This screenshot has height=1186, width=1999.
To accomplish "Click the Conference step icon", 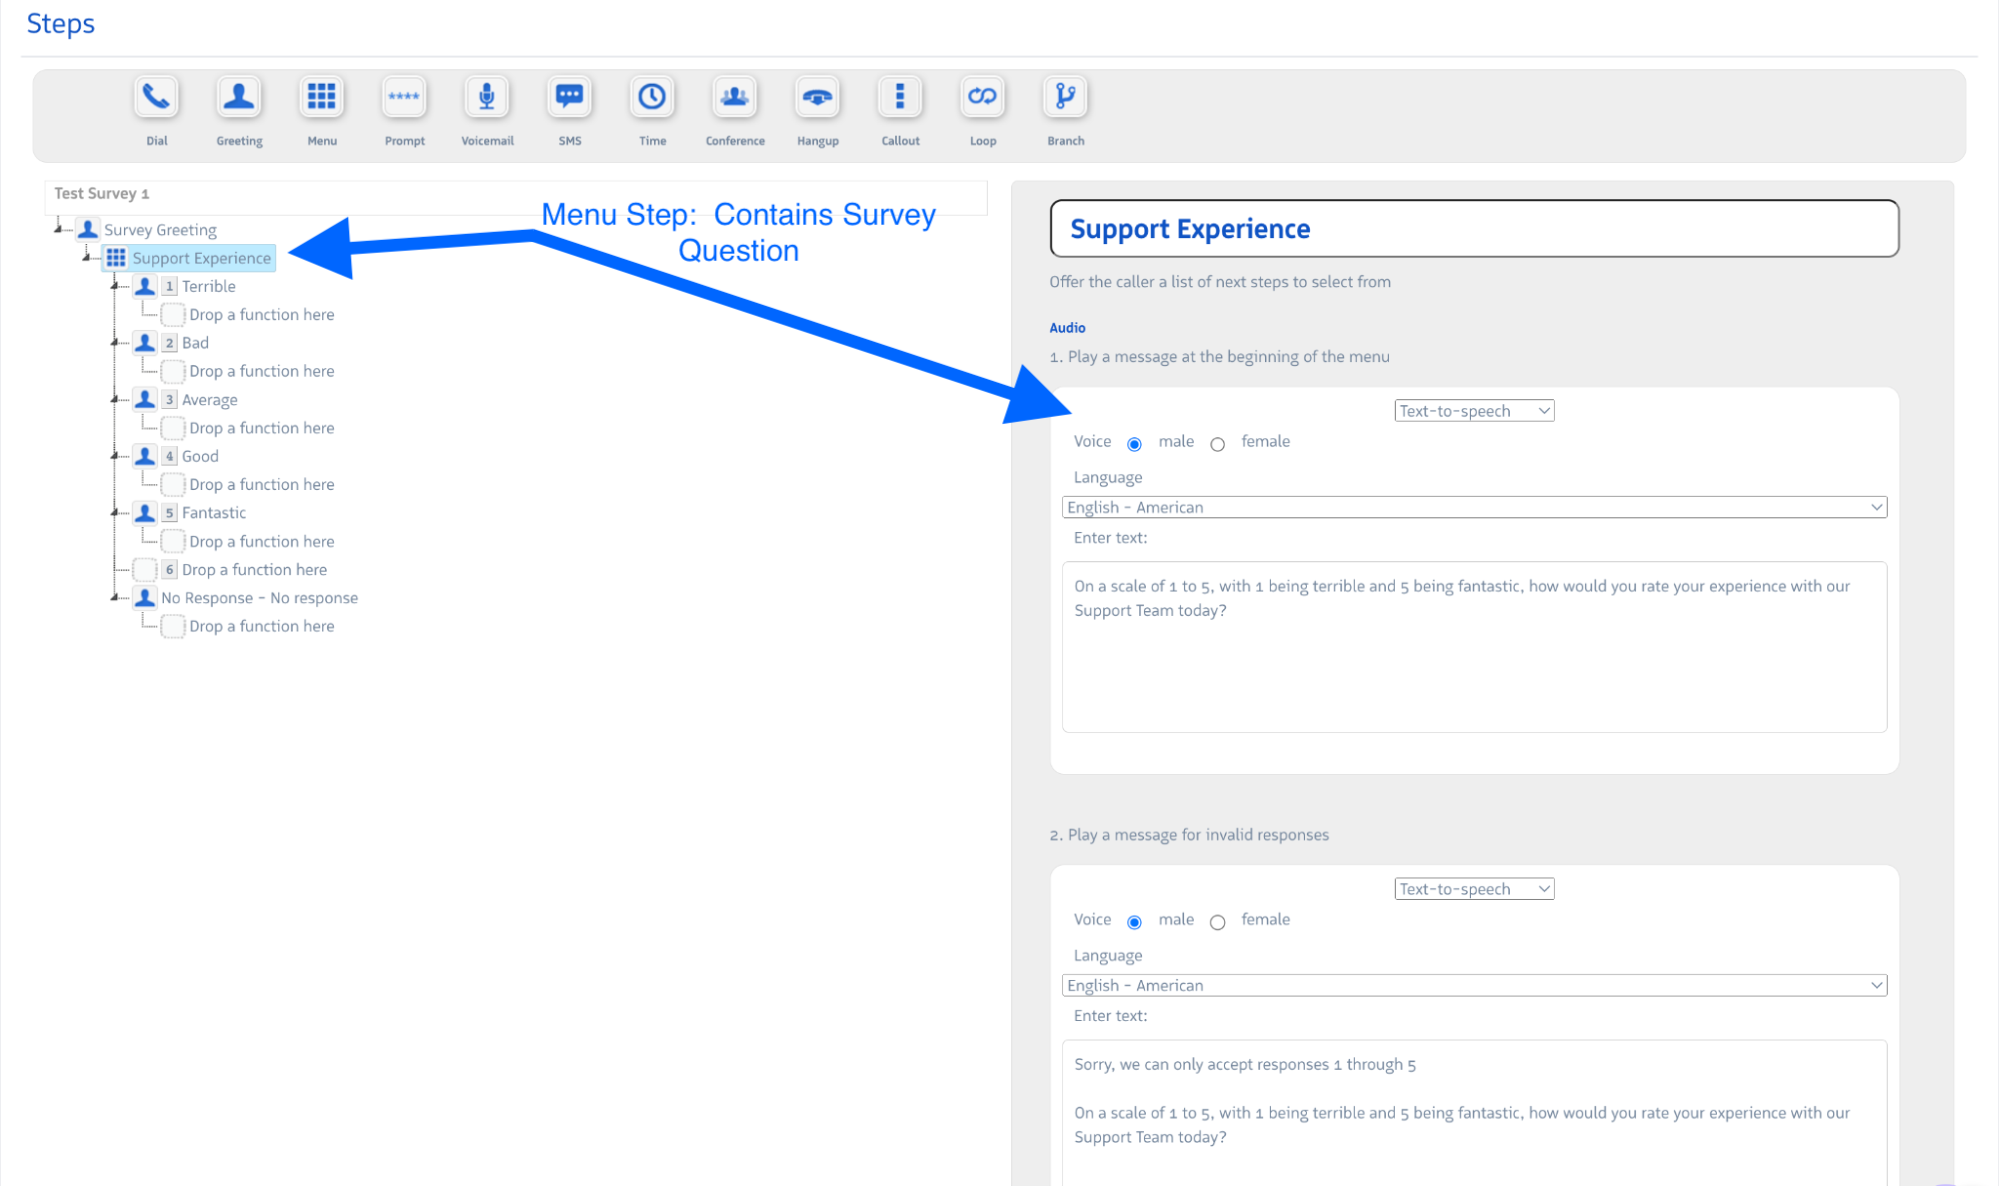I will point(735,98).
